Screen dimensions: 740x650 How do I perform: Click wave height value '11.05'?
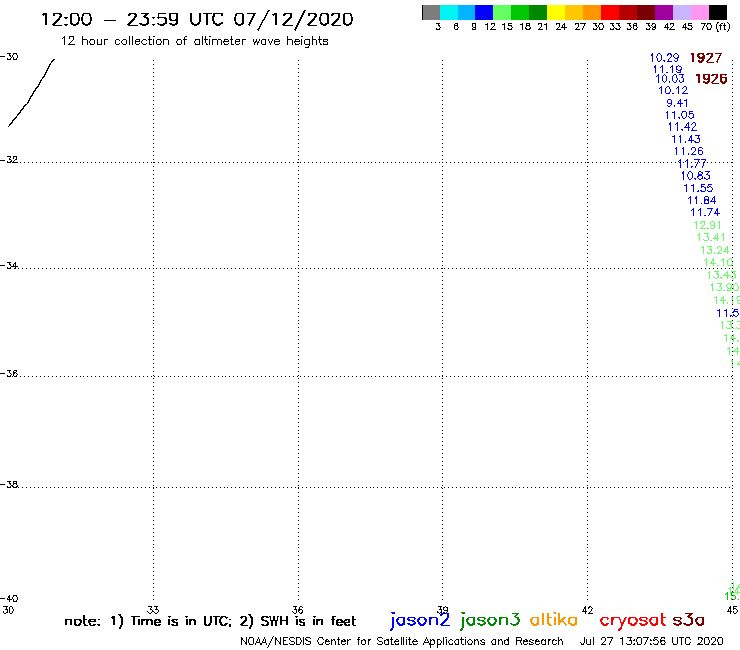(x=680, y=115)
